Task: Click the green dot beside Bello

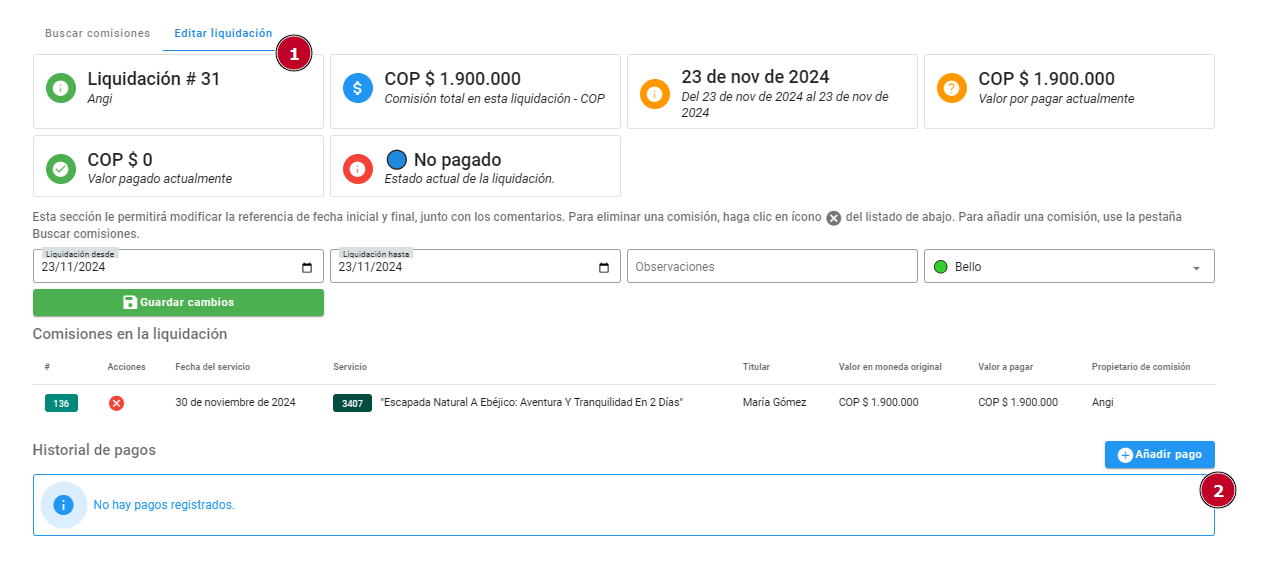Action: [x=940, y=267]
